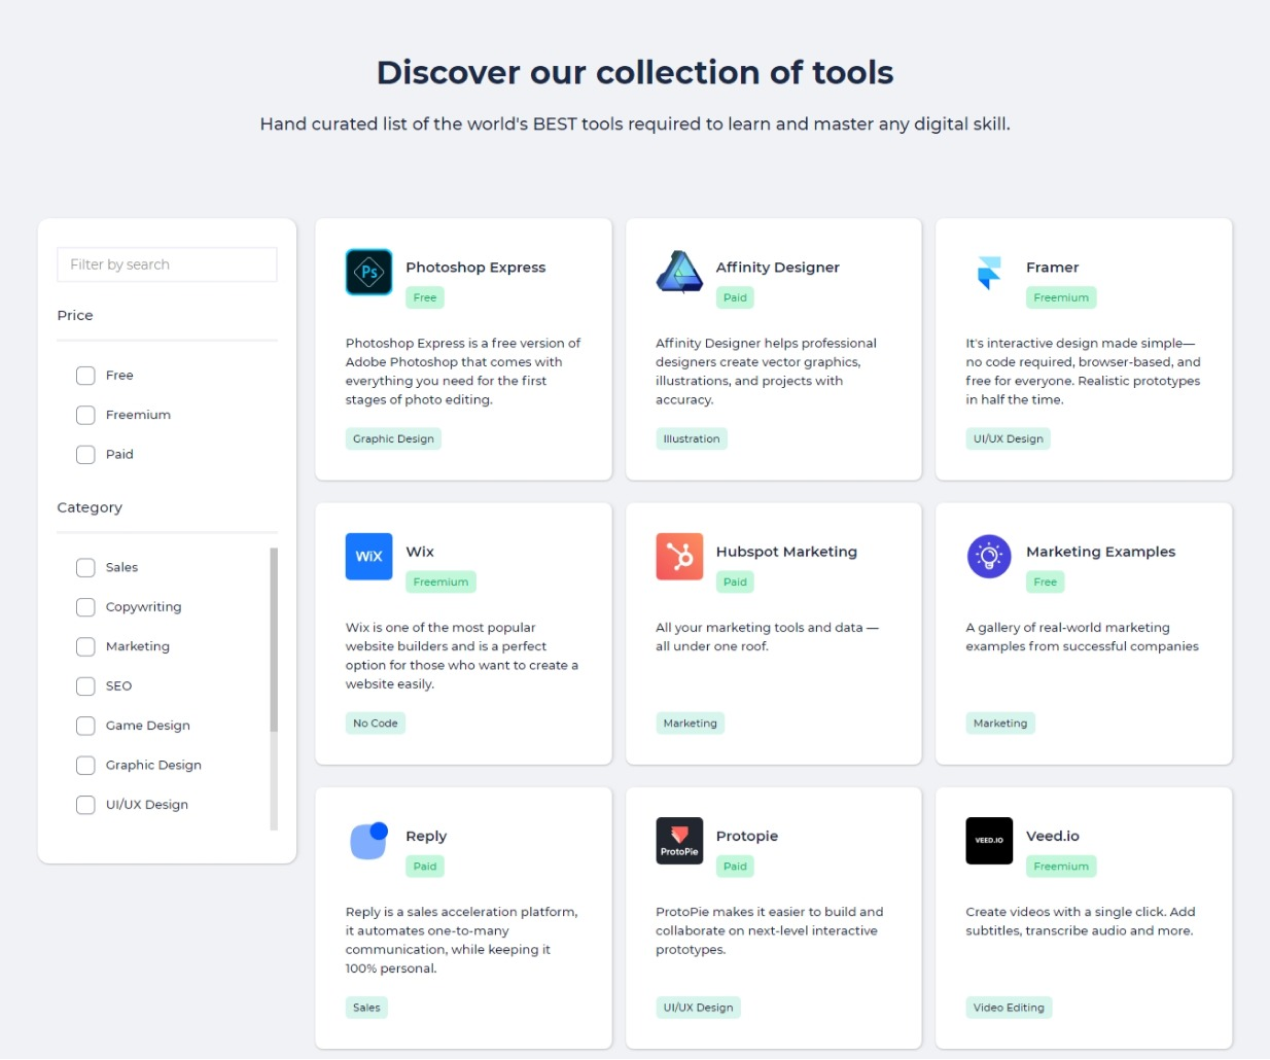The image size is (1270, 1060).
Task: Click the Hubspot Marketing logo icon
Action: (x=679, y=556)
